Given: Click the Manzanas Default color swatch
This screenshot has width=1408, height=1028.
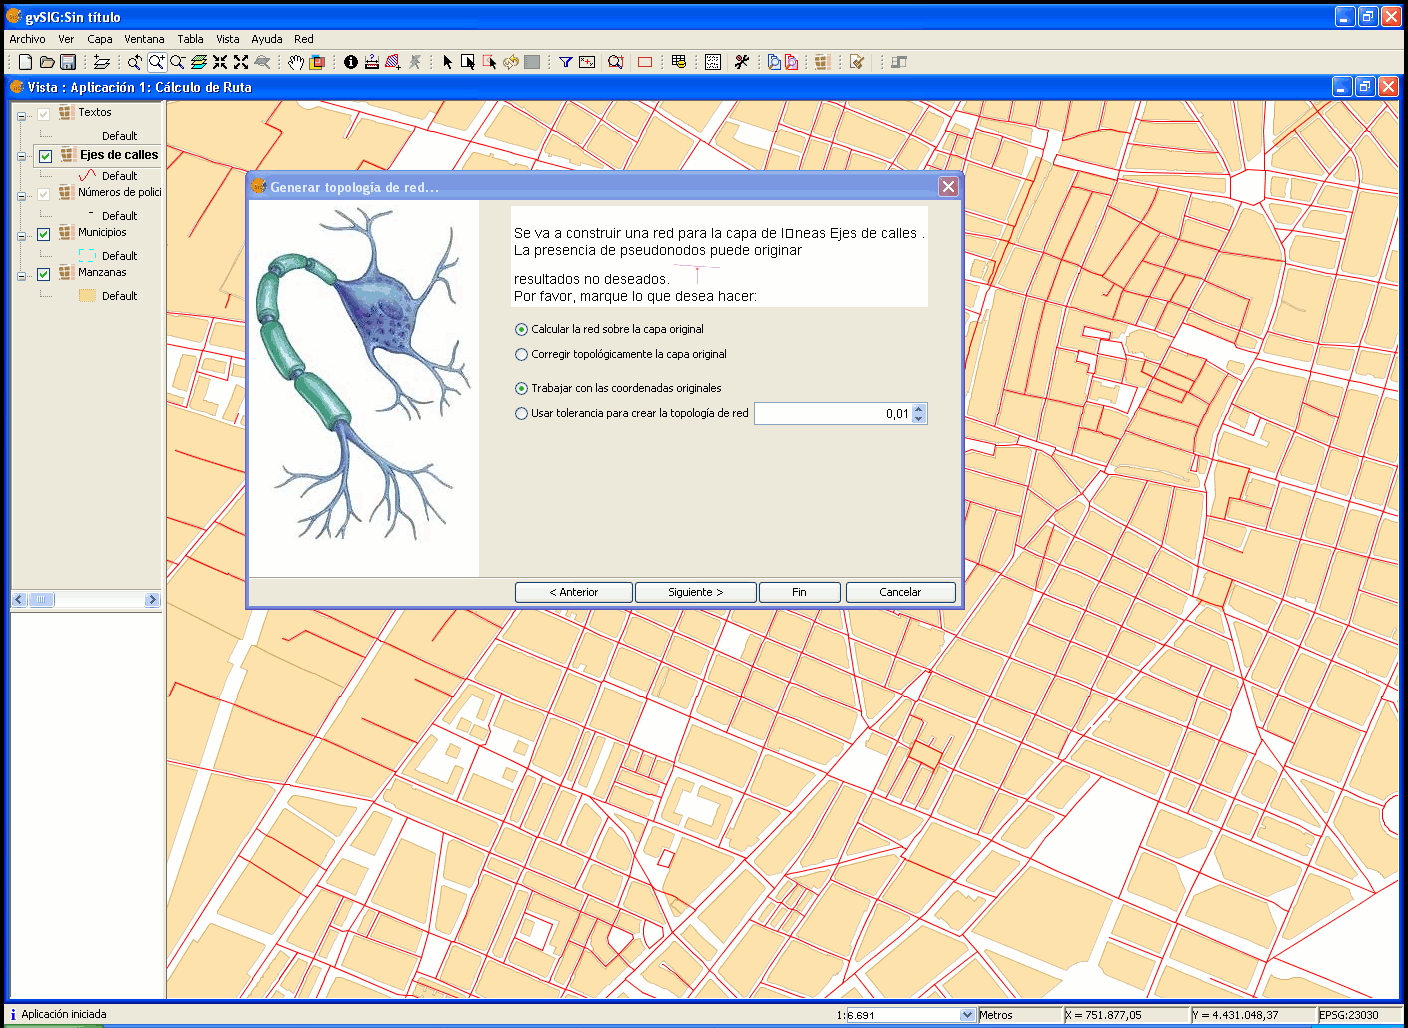Looking at the screenshot, I should tap(87, 296).
